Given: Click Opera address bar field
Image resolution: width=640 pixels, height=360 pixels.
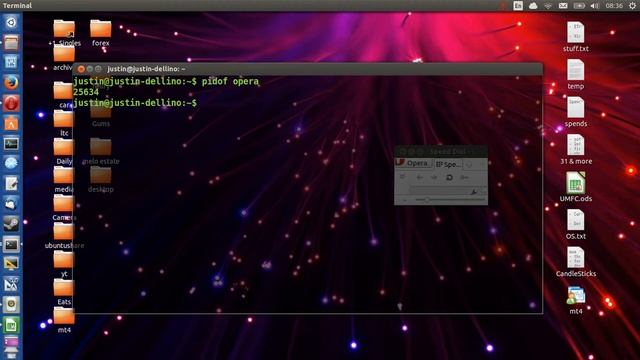Looking at the screenshot, I should [444, 191].
